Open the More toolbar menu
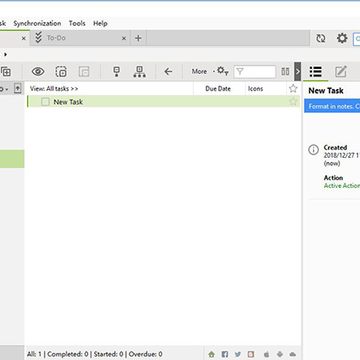Viewport: 360px width, 360px height. click(199, 71)
